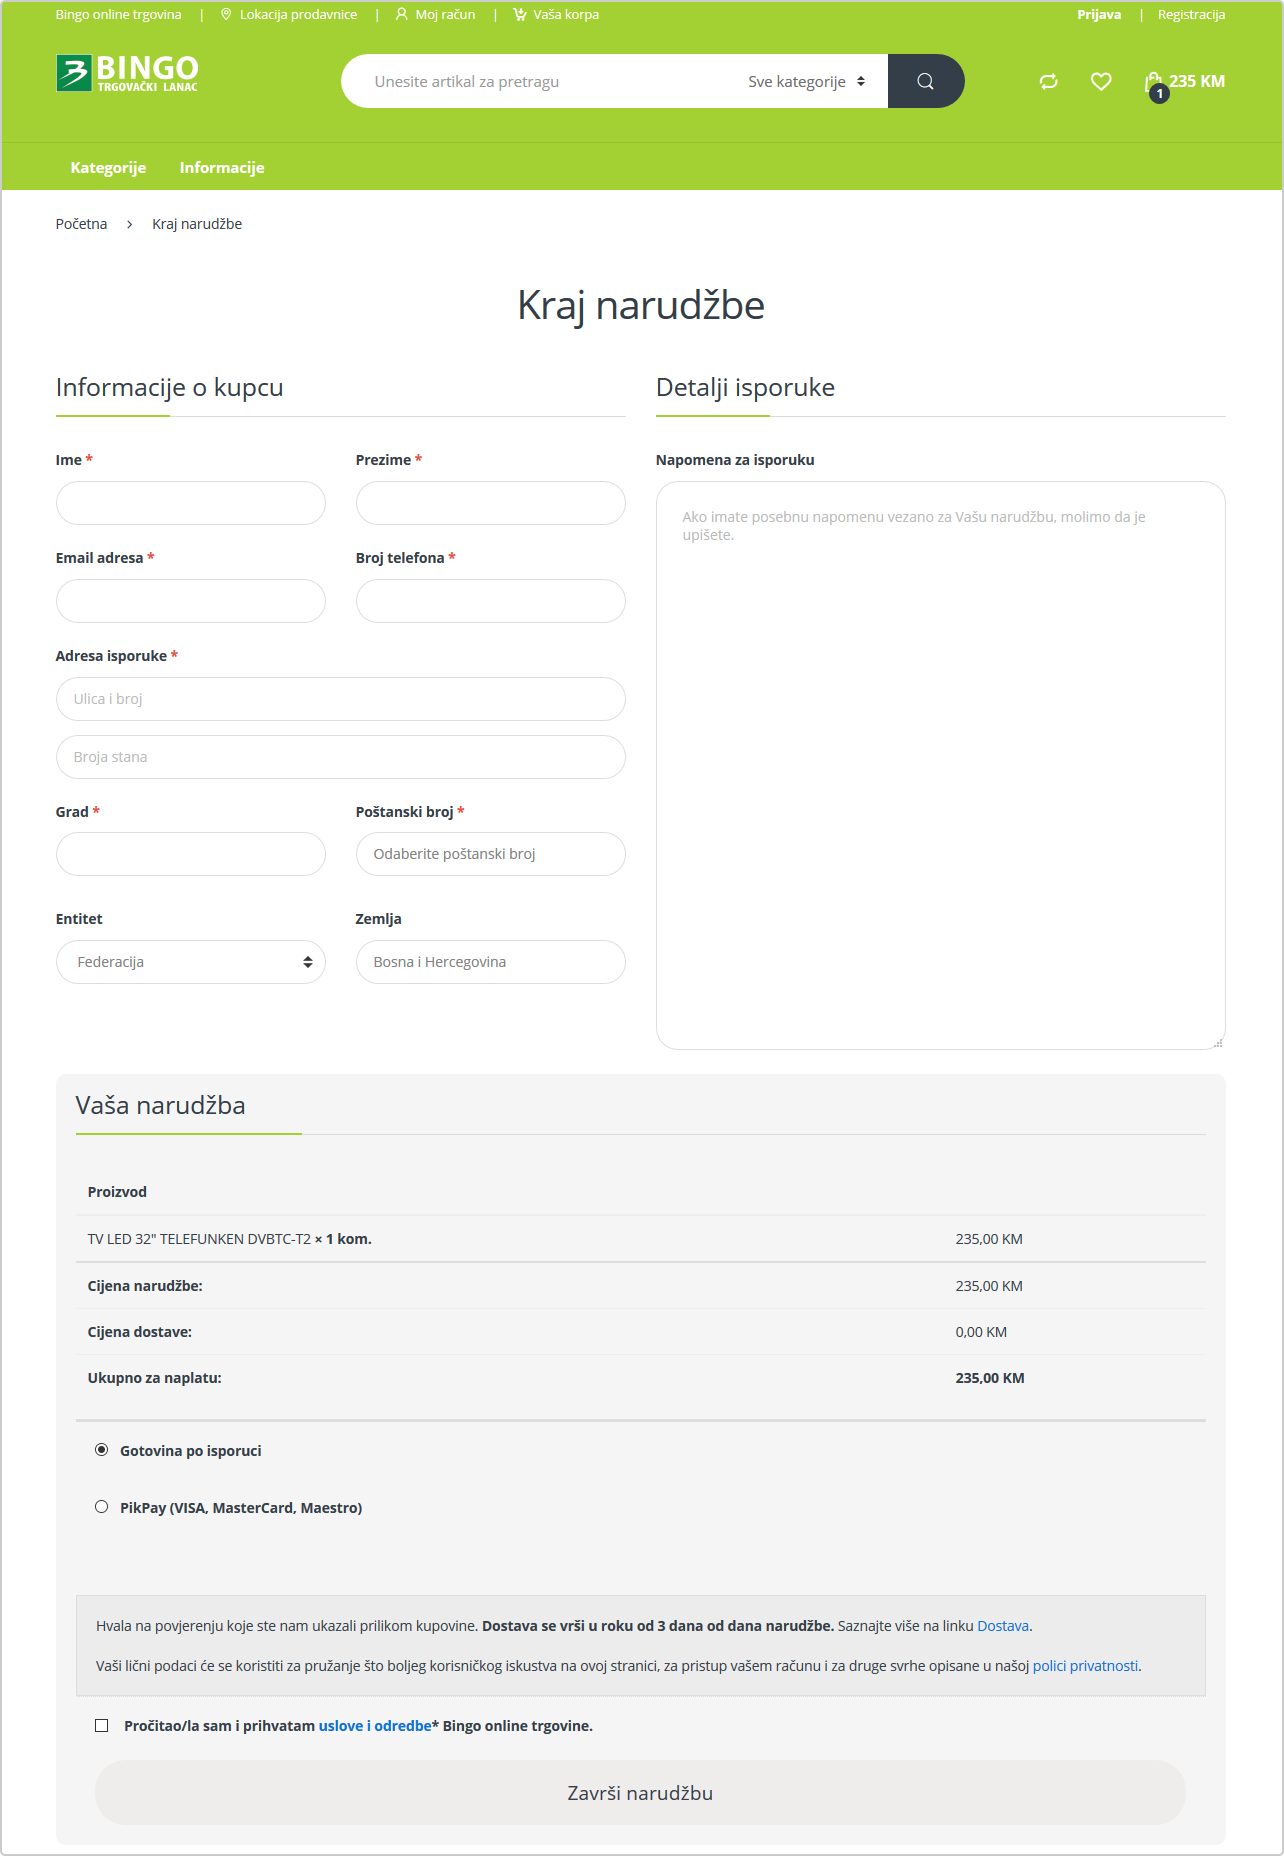Screen dimensions: 1284x1856
Task: Click the Email adresa field
Action: [191, 601]
